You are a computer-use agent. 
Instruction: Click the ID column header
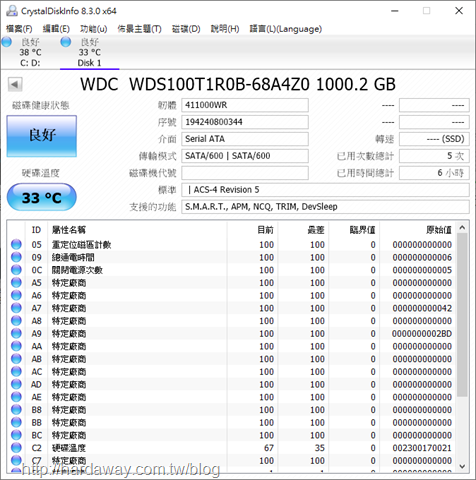36,230
